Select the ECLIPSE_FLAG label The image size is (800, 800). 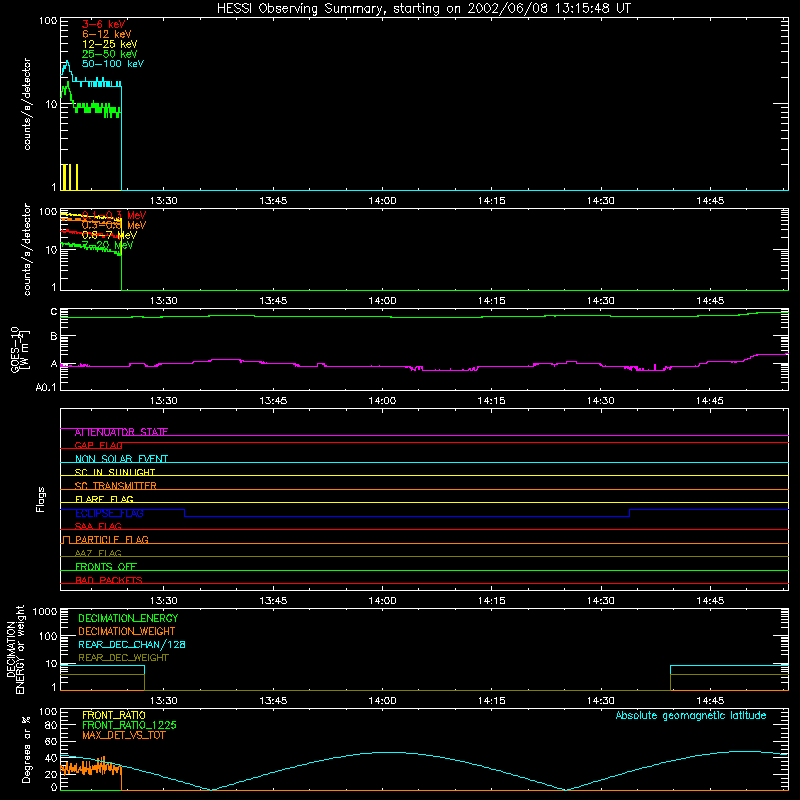click(x=109, y=513)
